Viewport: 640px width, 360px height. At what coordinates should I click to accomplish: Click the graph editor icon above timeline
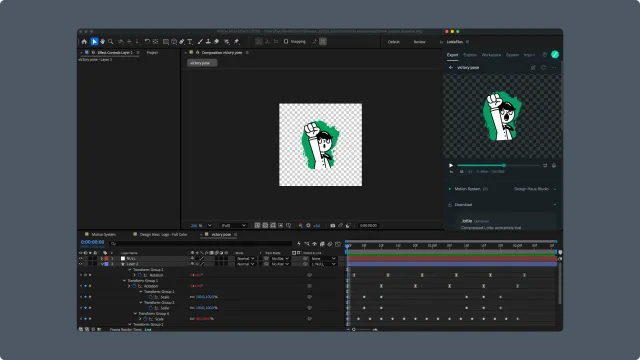338,244
